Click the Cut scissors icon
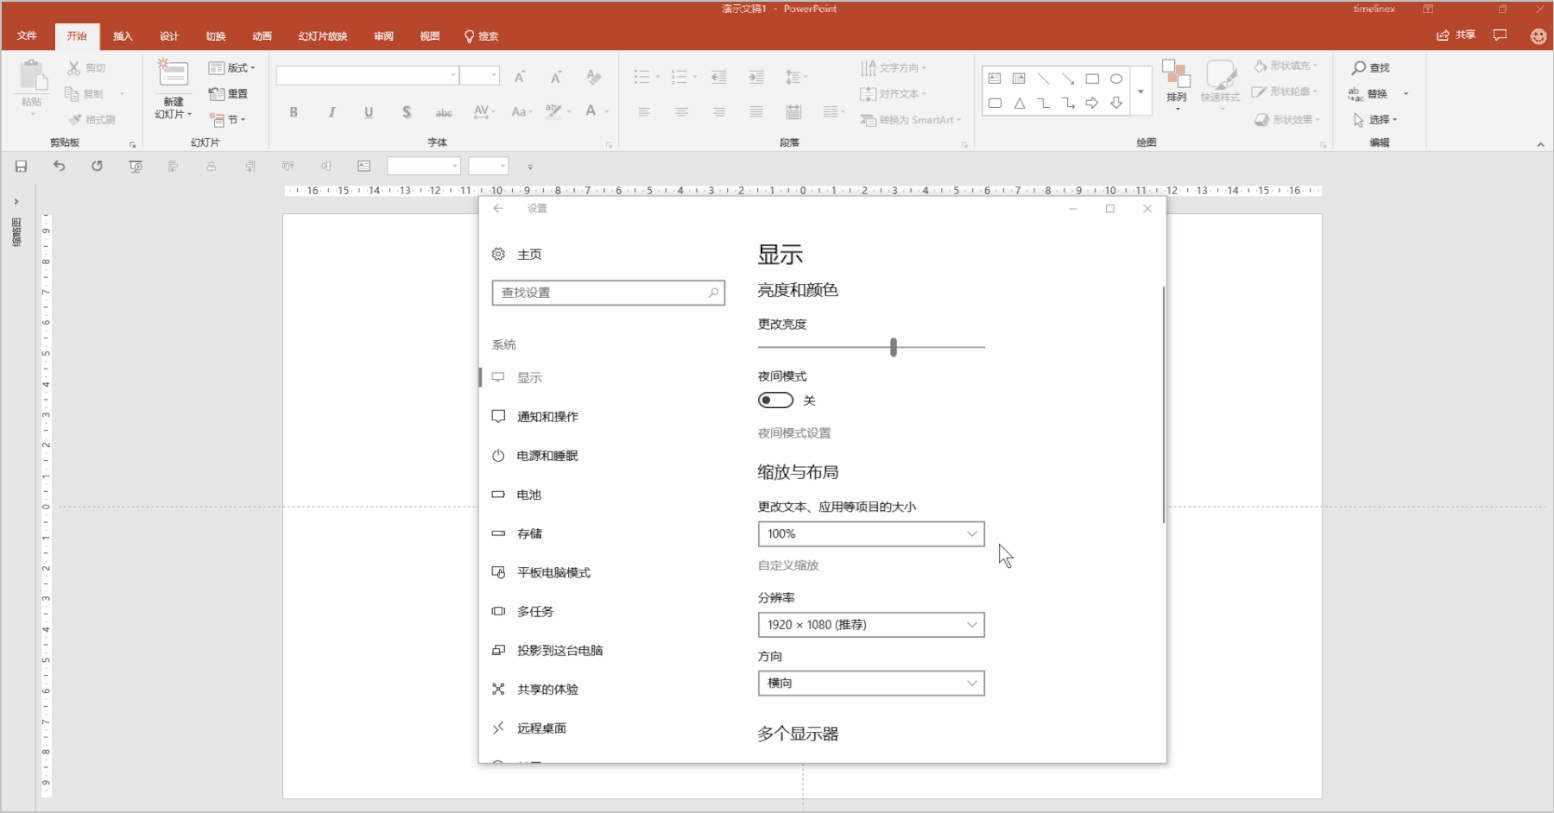This screenshot has height=813, width=1554. pos(74,68)
